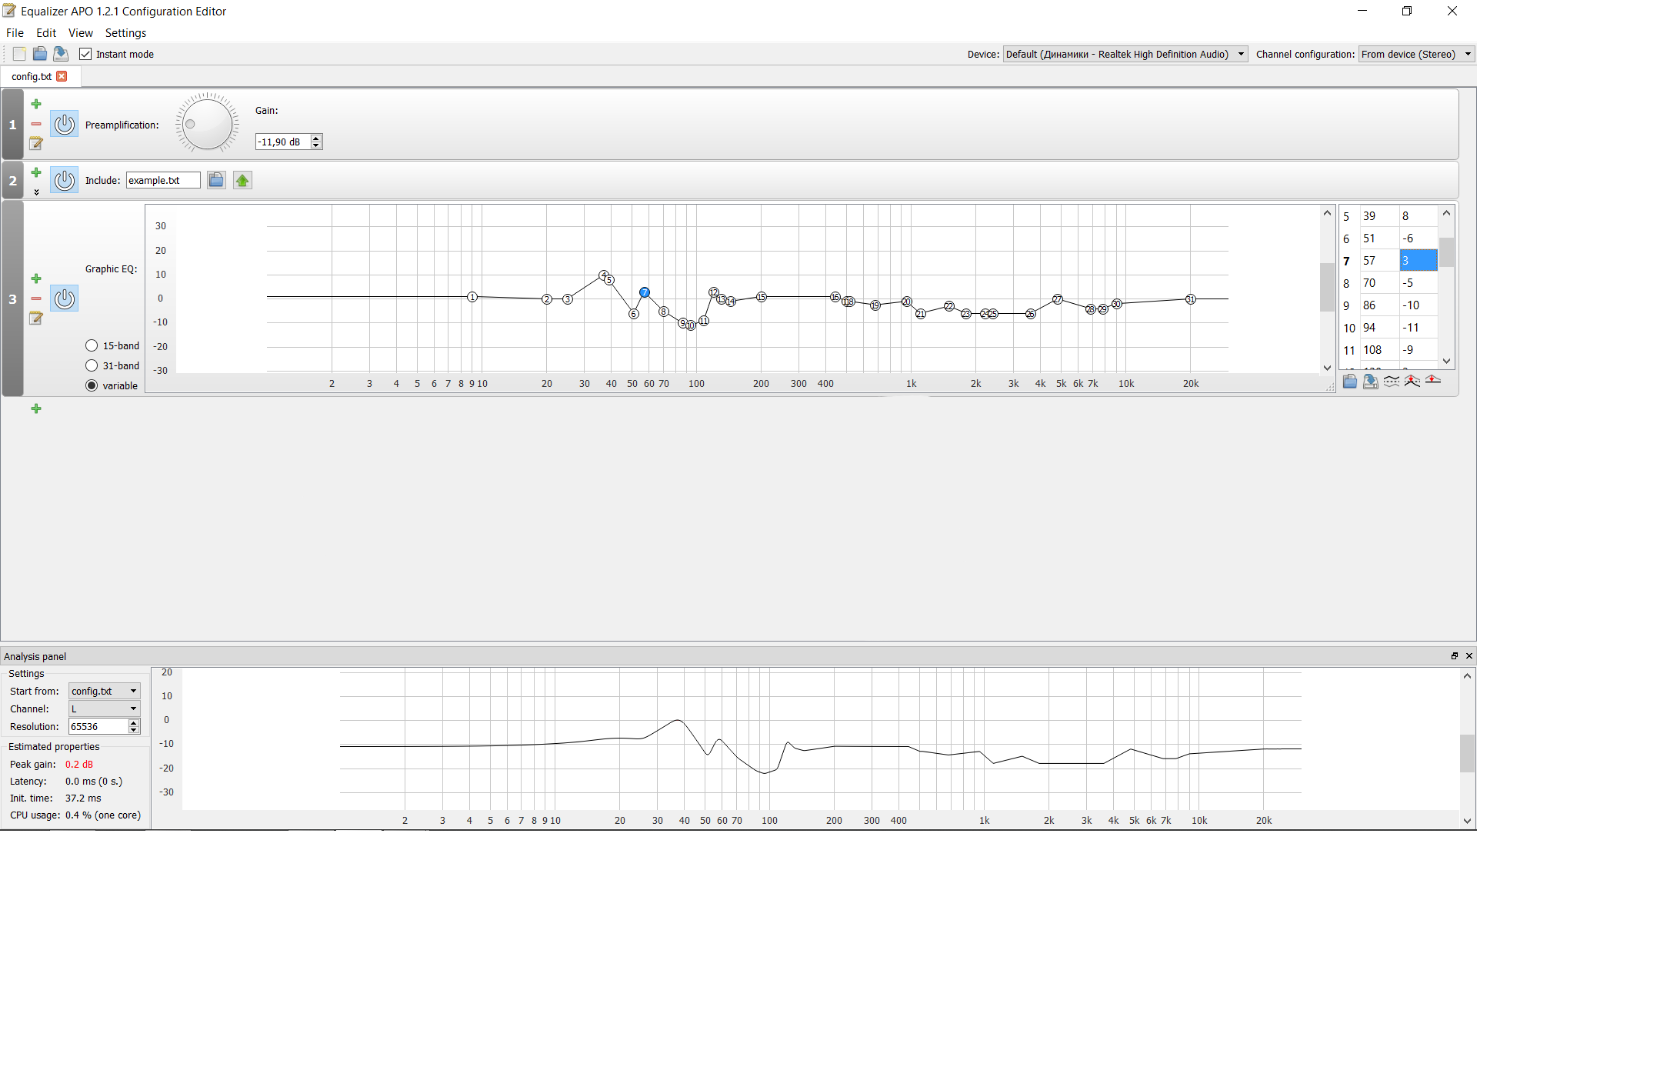The image size is (1677, 1080).
Task: Decrease the Gain spinner value
Action: coord(316,146)
